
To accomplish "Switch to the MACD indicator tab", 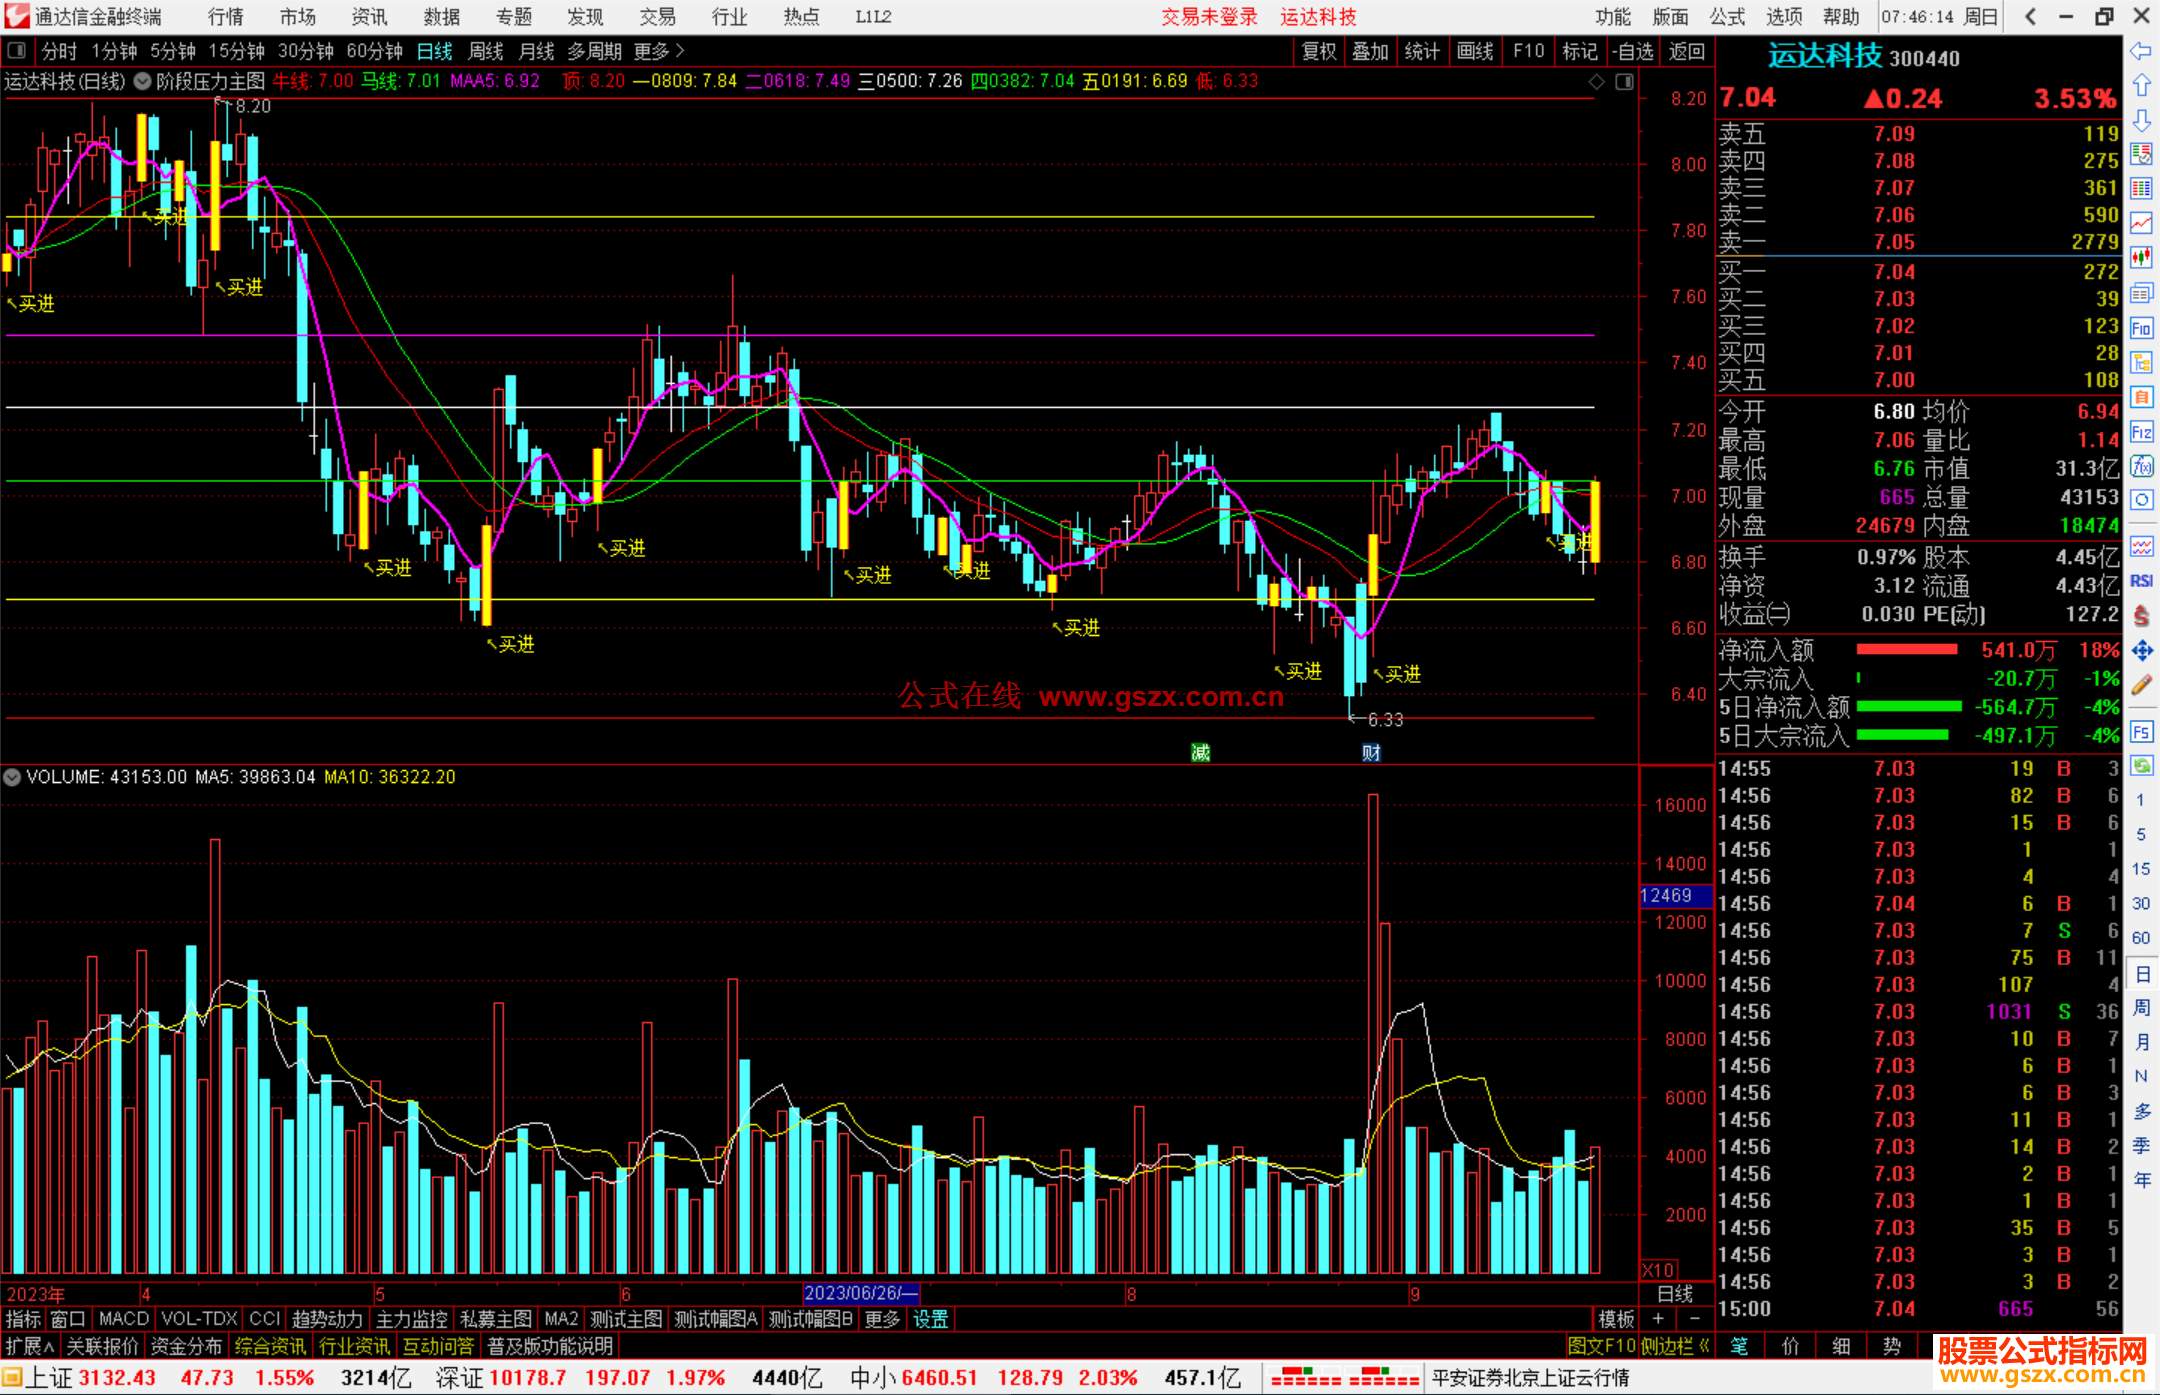I will coord(123,1319).
